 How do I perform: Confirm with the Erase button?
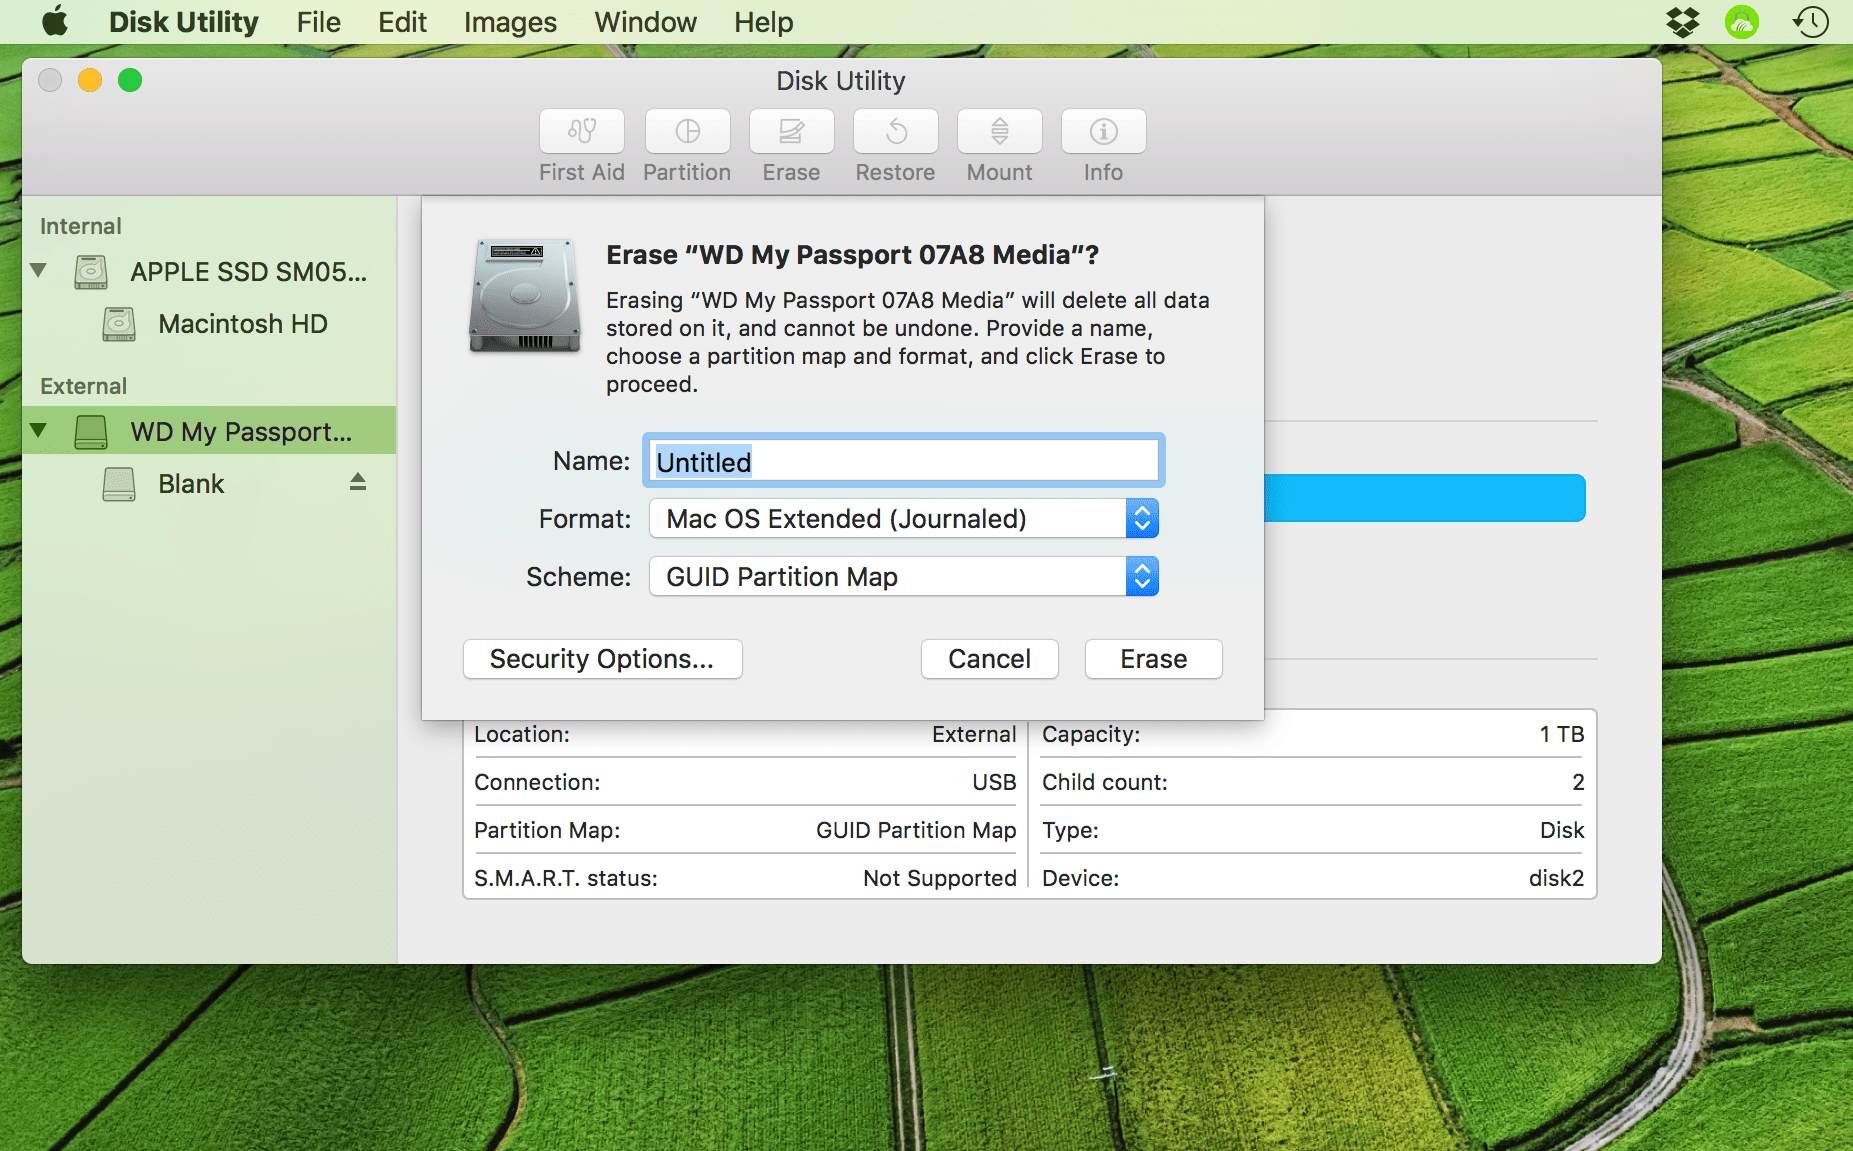(1153, 659)
